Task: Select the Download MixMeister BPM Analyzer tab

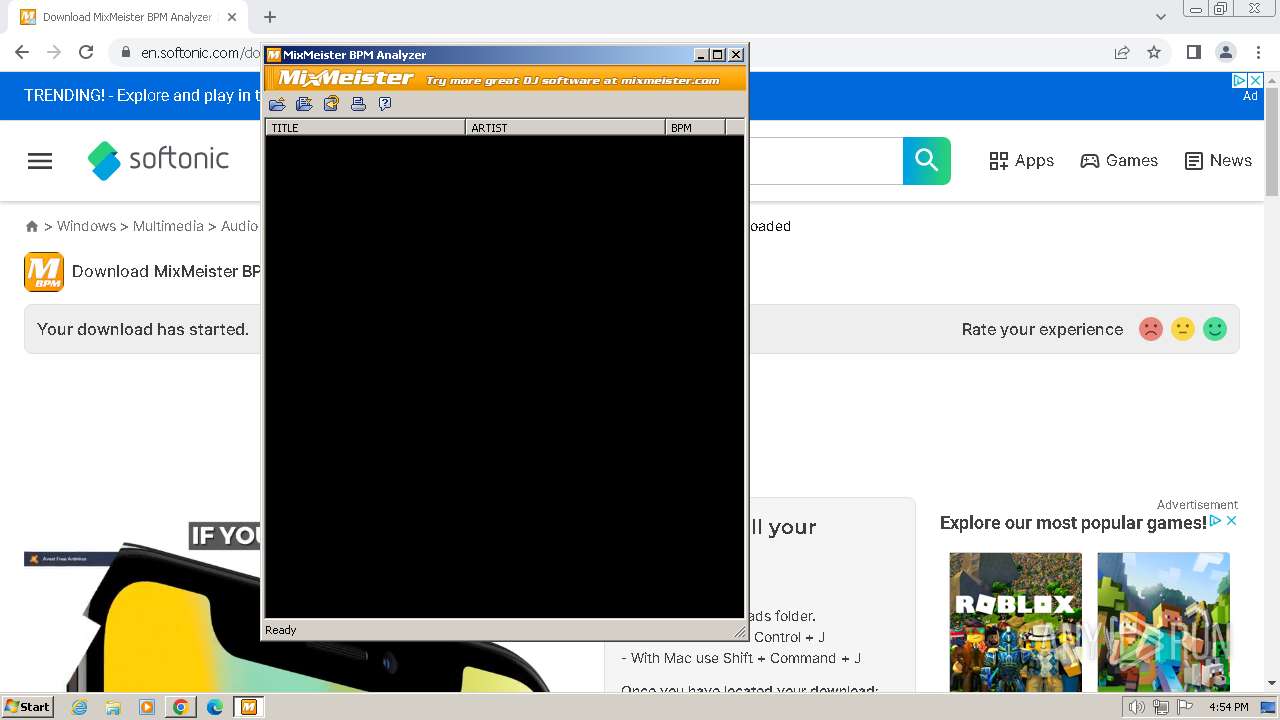Action: coord(128,17)
